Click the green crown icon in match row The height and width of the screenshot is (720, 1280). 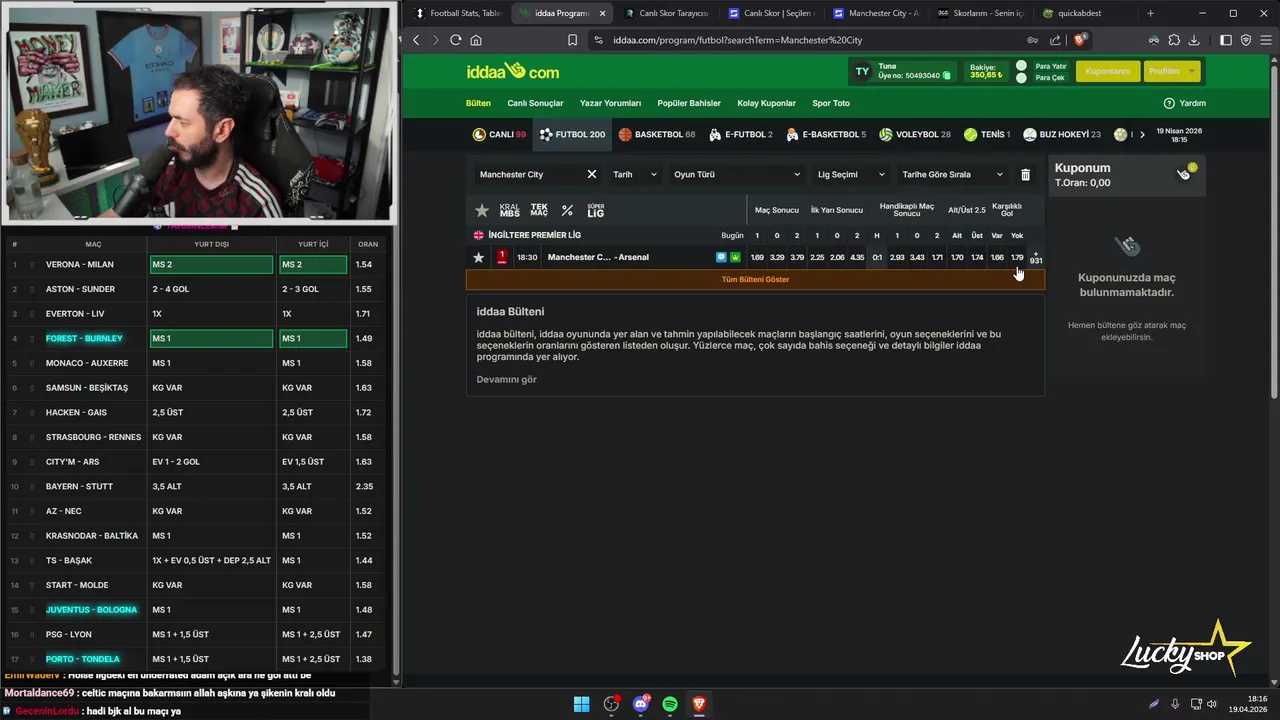735,257
